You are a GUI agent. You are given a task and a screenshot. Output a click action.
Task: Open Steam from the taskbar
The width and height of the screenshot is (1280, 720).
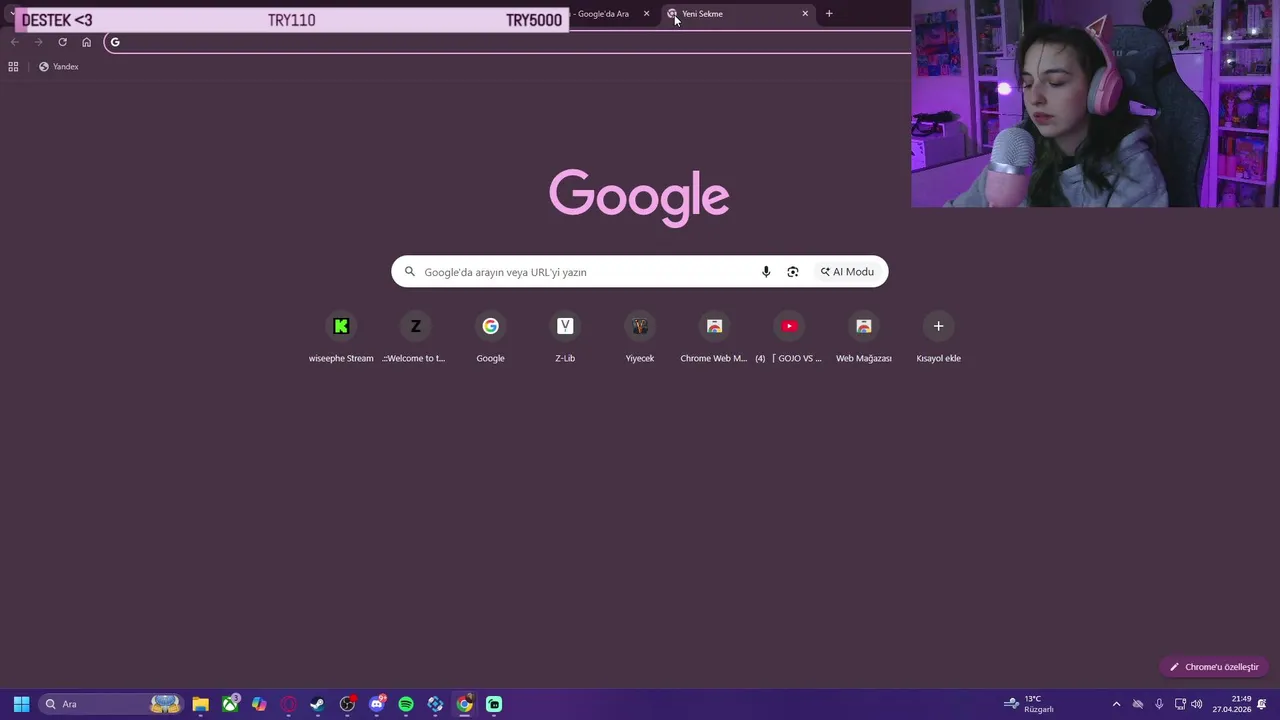(x=318, y=704)
